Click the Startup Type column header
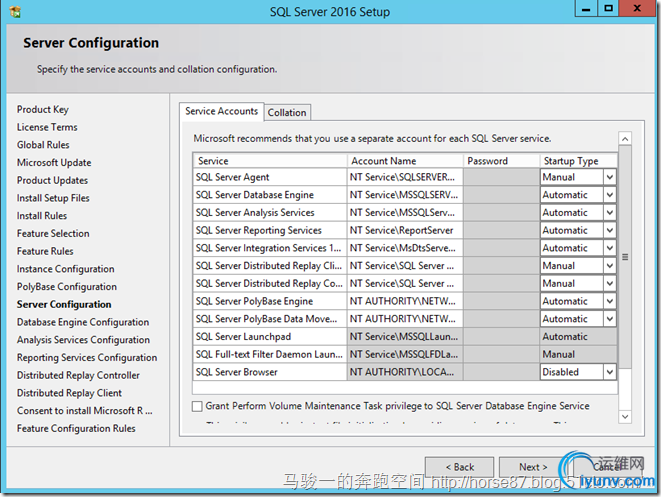This screenshot has height=497, width=661. pos(578,161)
